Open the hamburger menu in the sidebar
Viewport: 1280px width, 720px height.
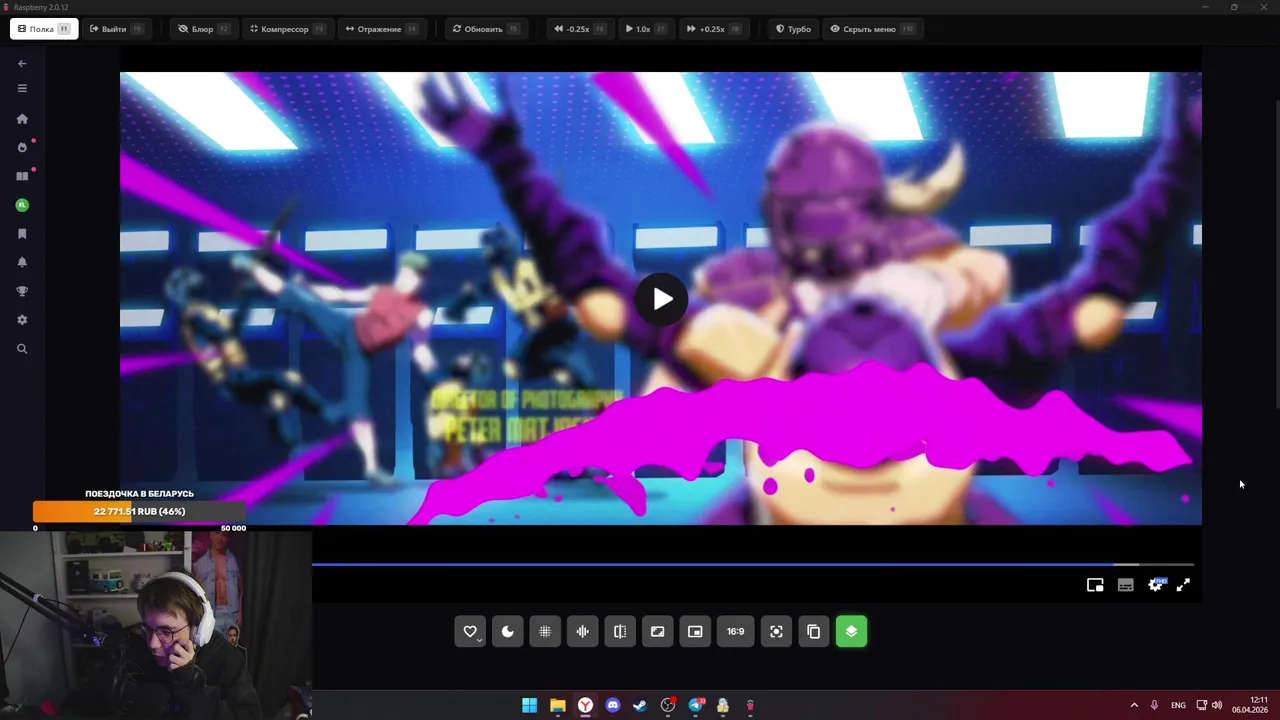[22, 88]
